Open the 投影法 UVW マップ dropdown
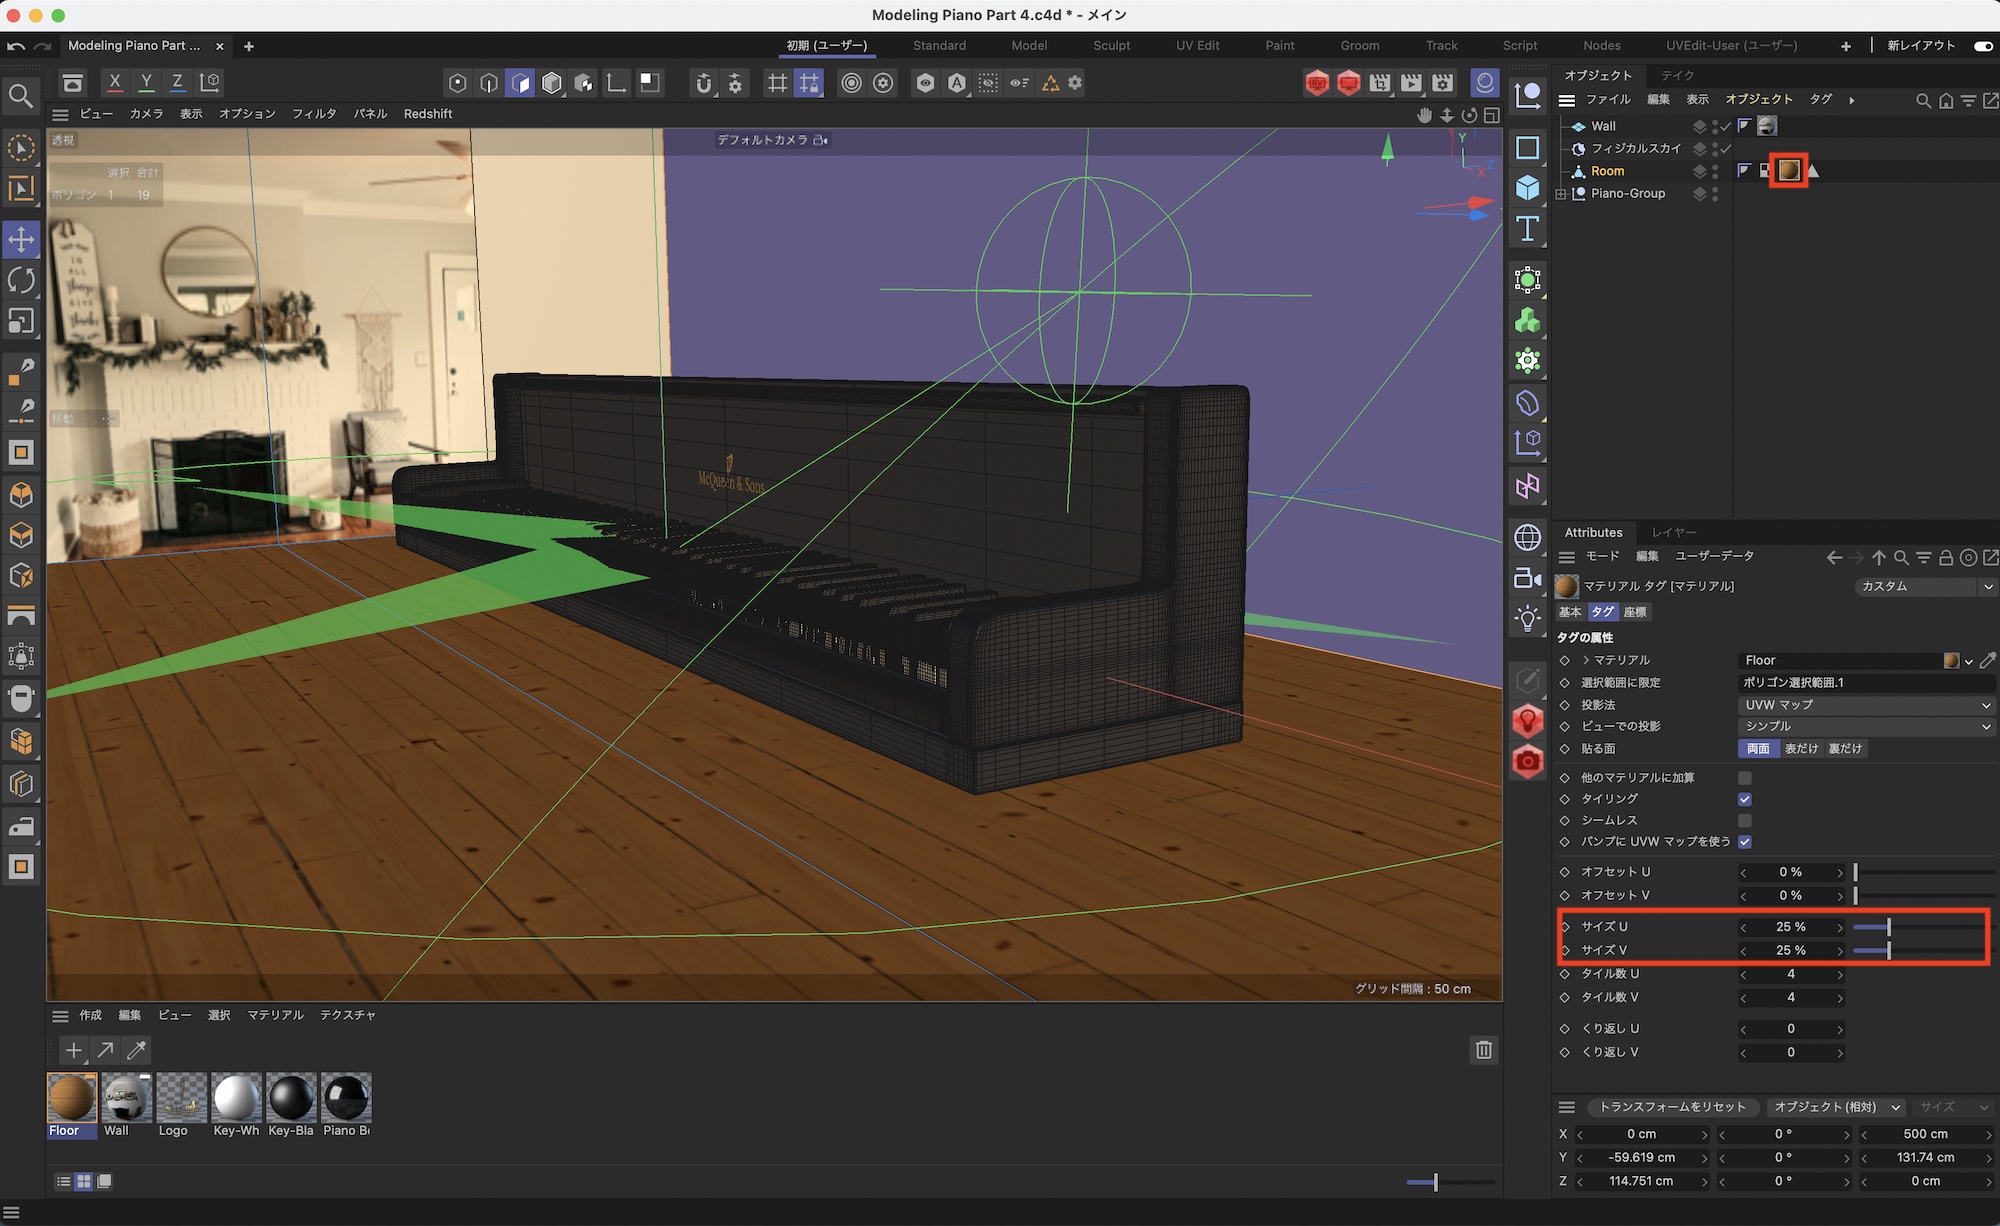This screenshot has width=2000, height=1226. pos(1866,705)
